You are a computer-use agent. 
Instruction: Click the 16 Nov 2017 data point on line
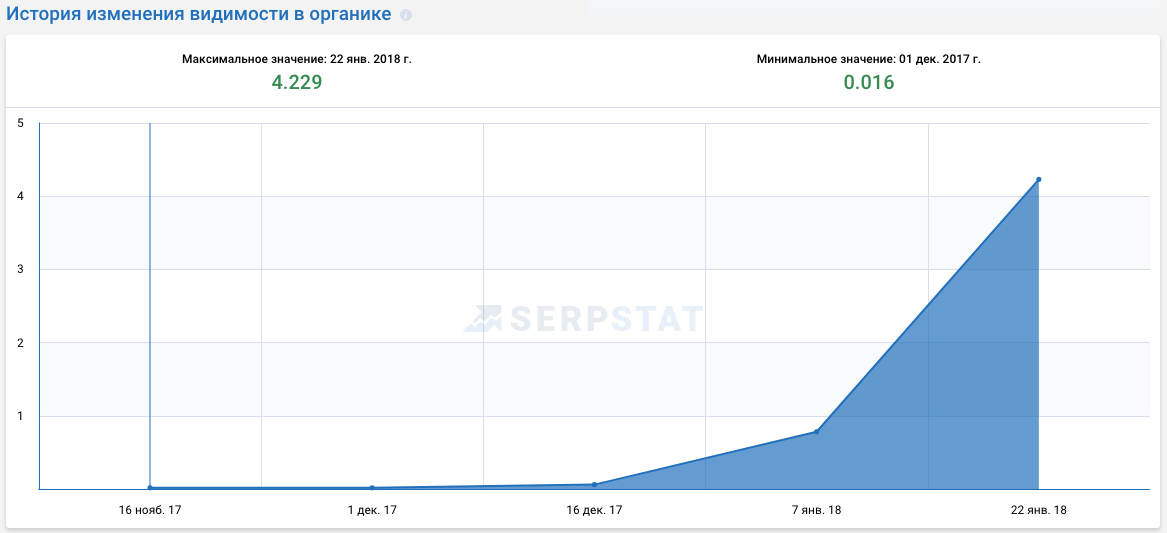150,488
